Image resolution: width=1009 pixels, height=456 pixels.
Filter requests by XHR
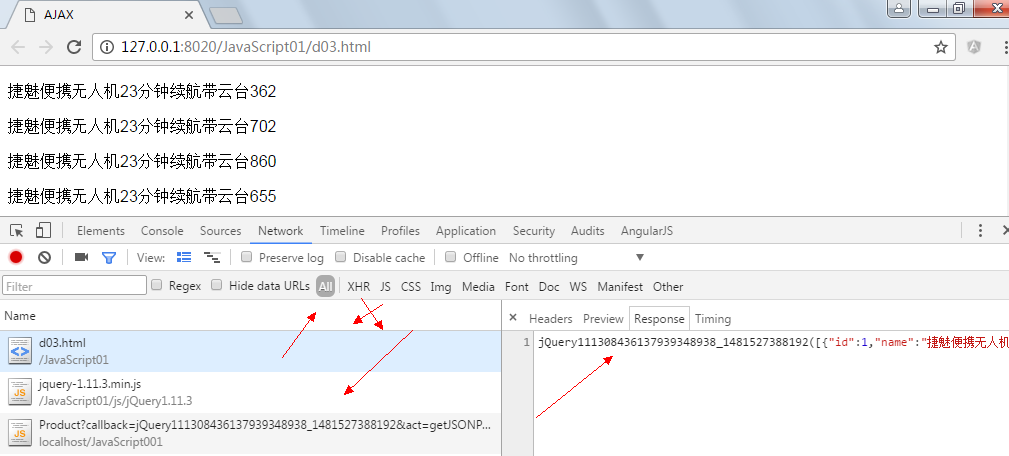pos(358,286)
